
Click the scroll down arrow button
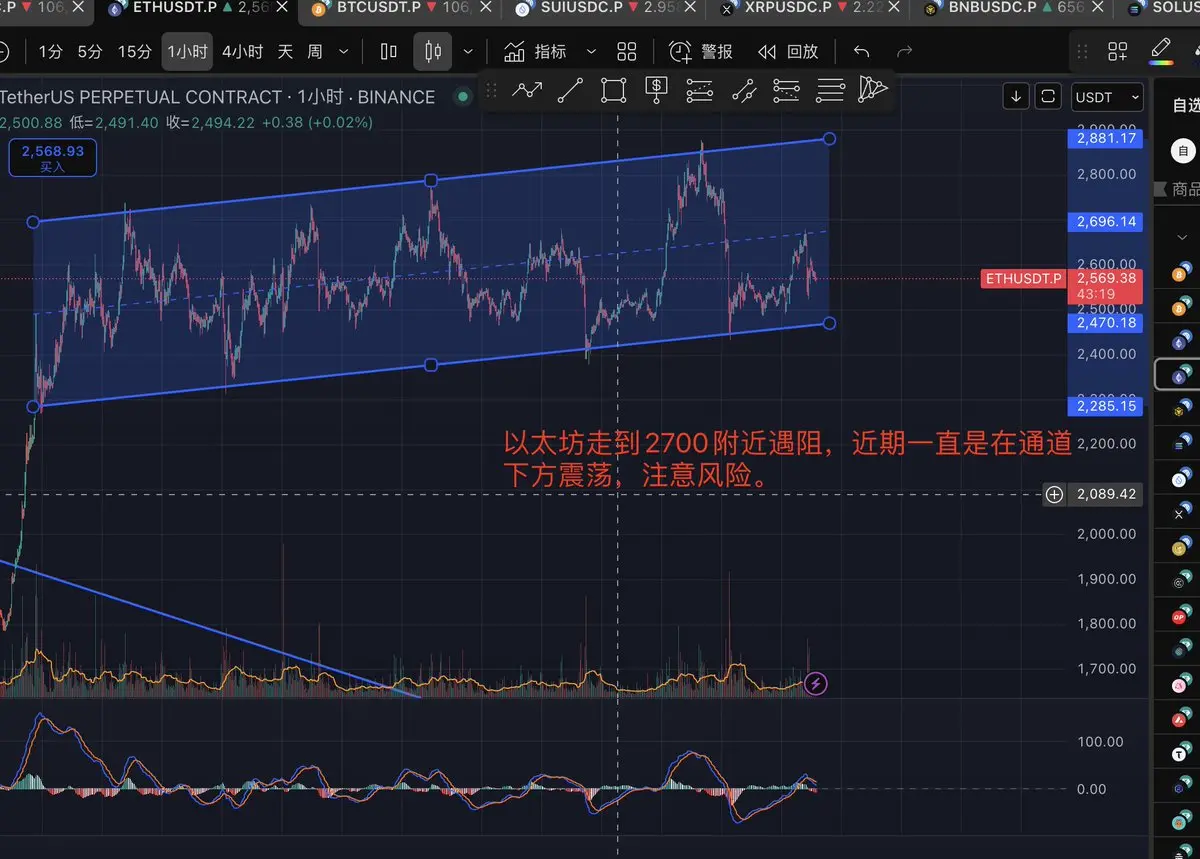(x=1016, y=96)
